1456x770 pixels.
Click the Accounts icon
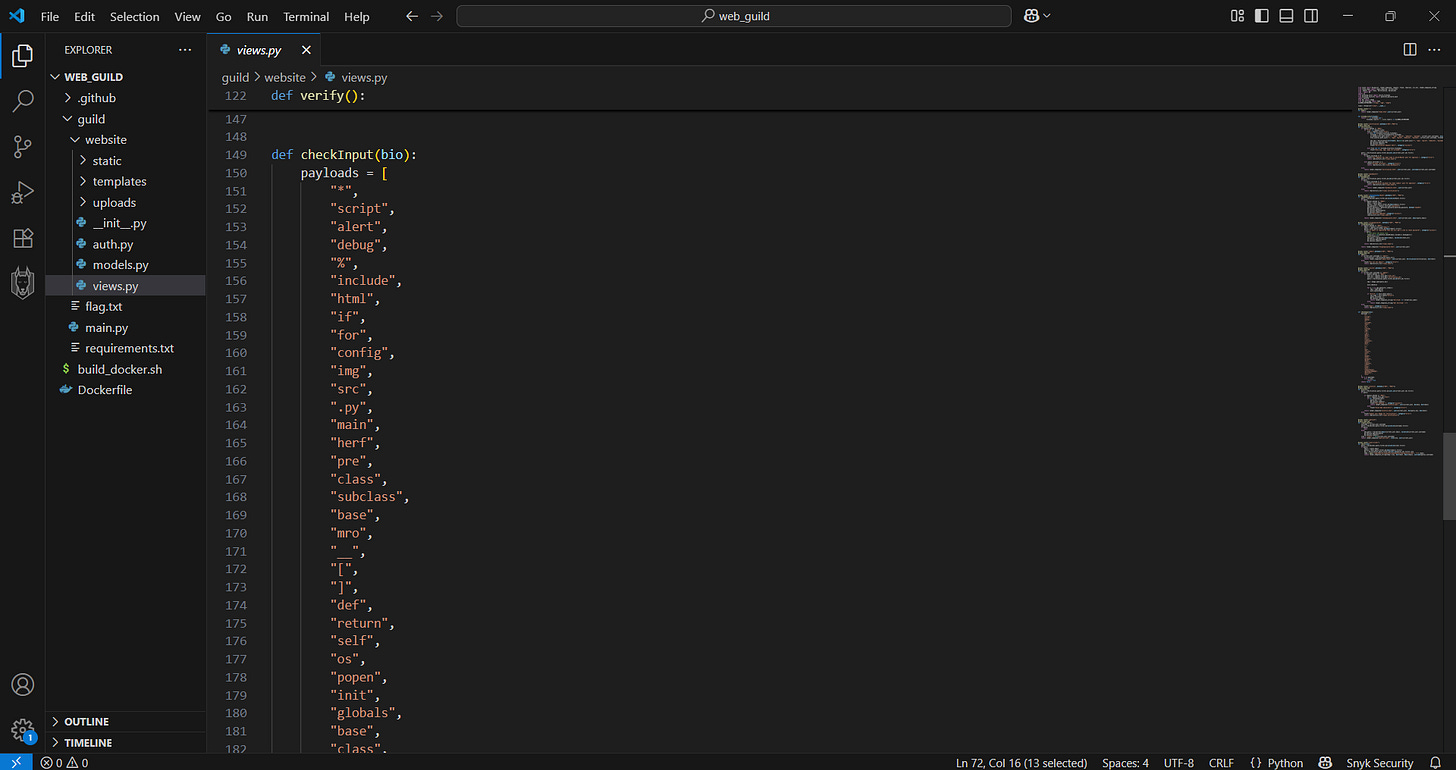tap(22, 685)
